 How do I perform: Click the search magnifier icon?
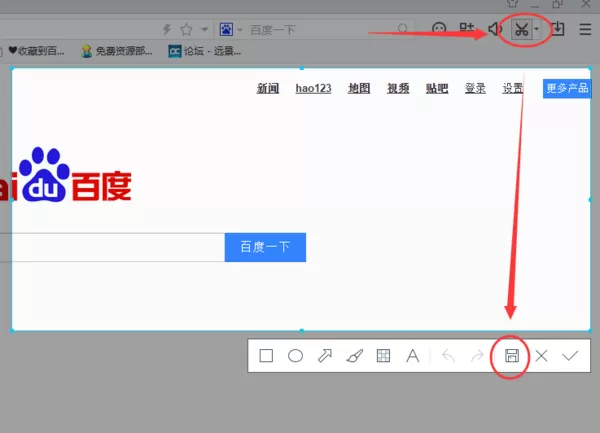[403, 29]
